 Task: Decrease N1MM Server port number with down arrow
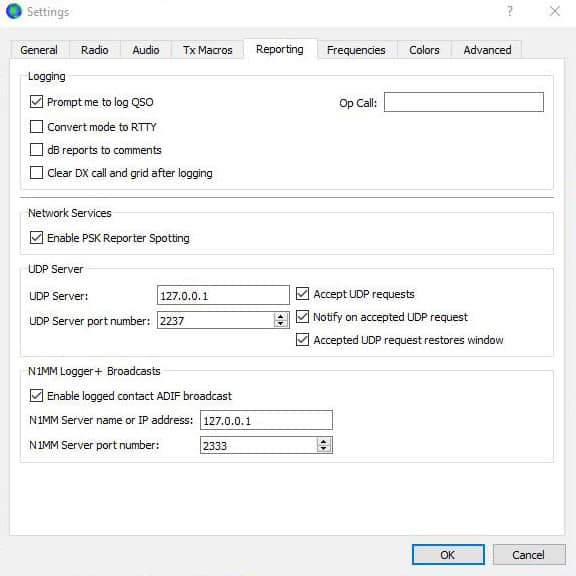[323, 449]
